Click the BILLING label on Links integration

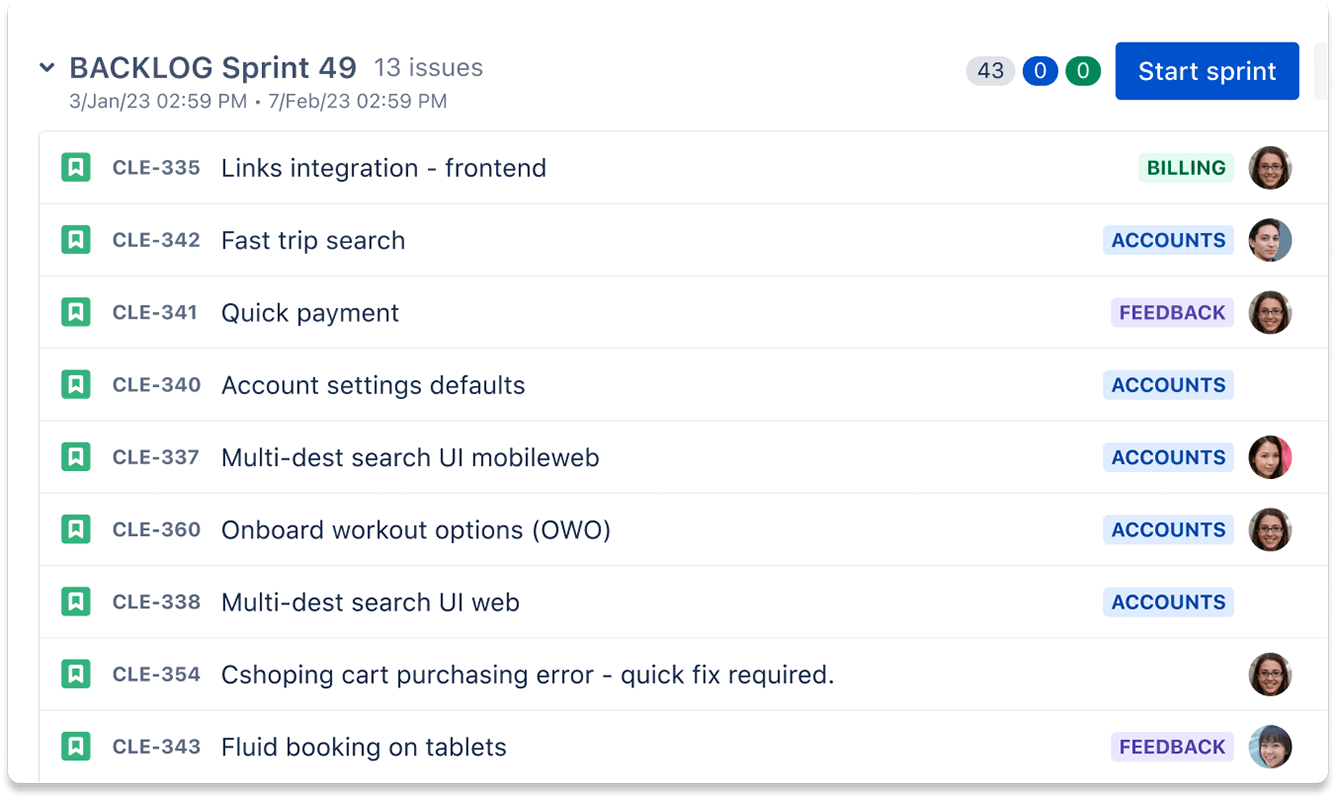coord(1185,167)
